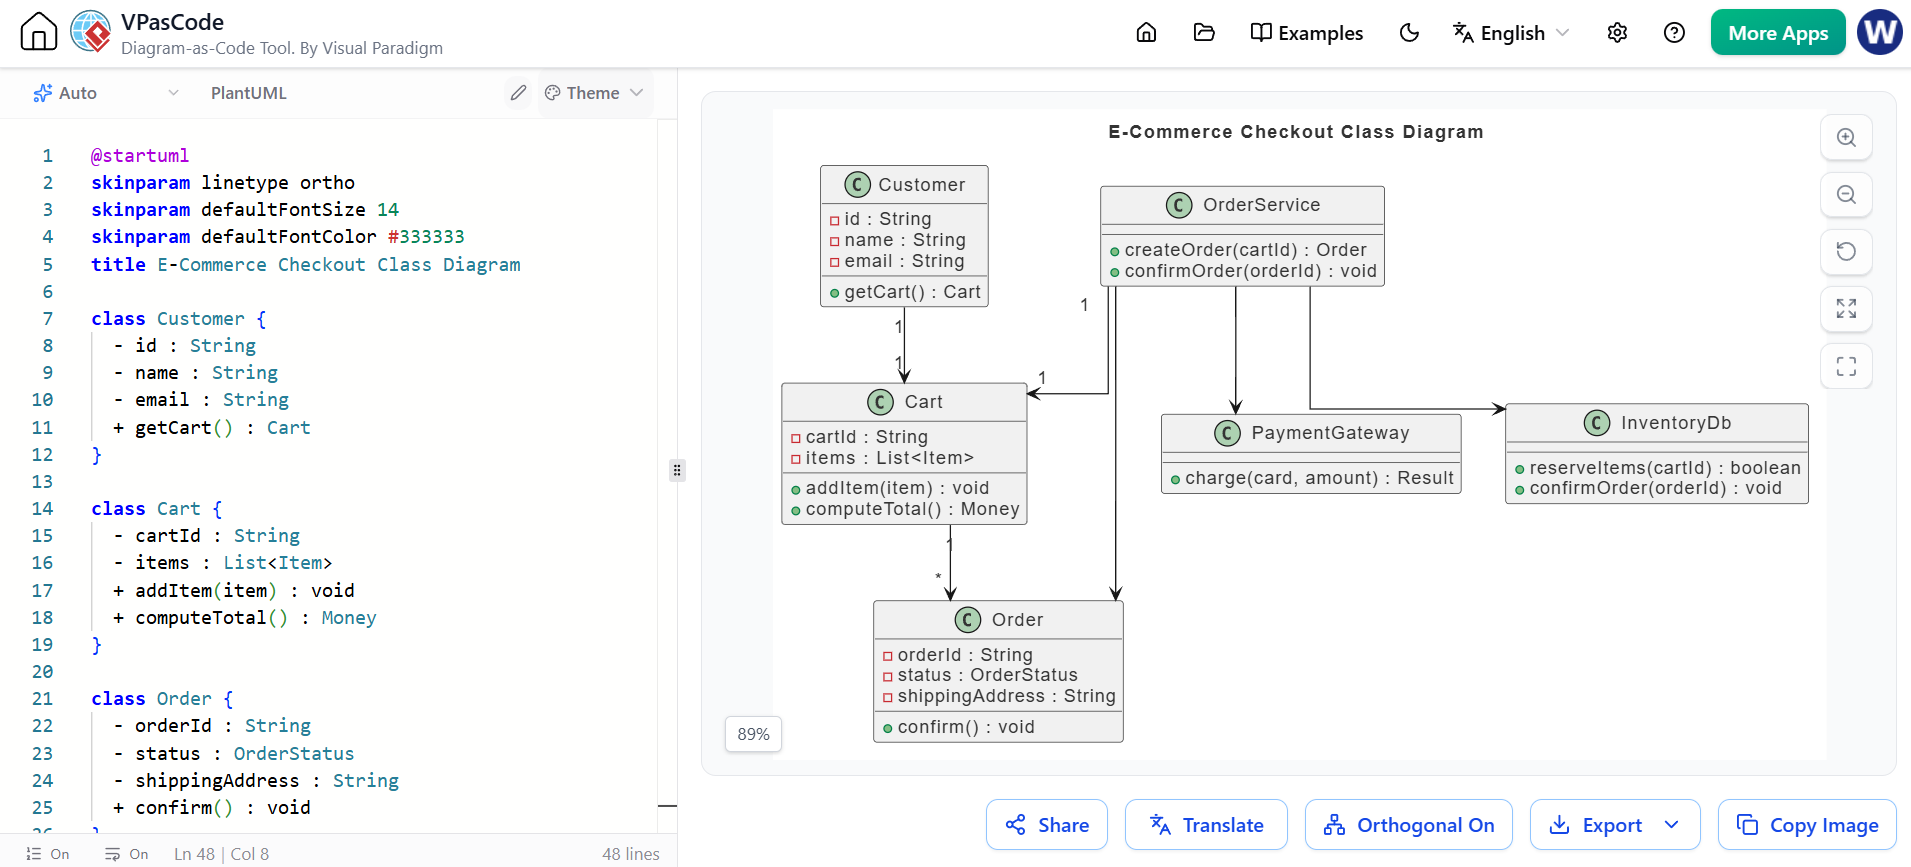Click line number 21 in the gutter

tap(42, 698)
